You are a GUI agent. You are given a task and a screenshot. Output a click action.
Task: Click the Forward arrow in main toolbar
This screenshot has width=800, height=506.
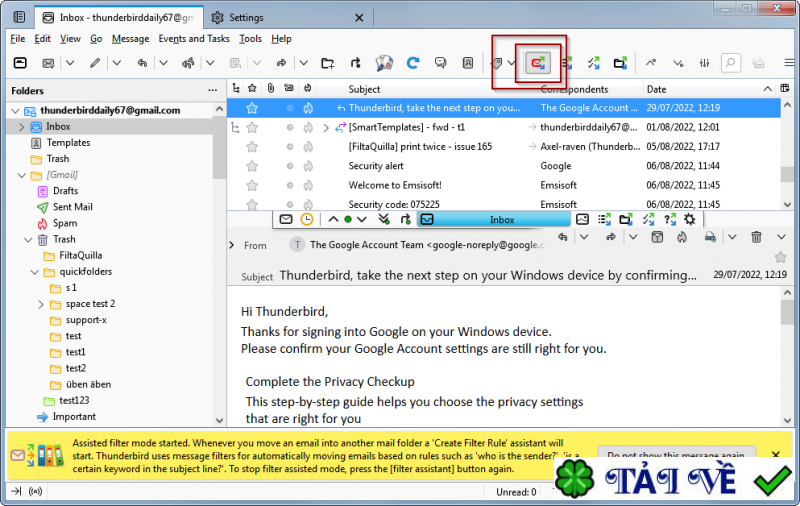click(281, 63)
